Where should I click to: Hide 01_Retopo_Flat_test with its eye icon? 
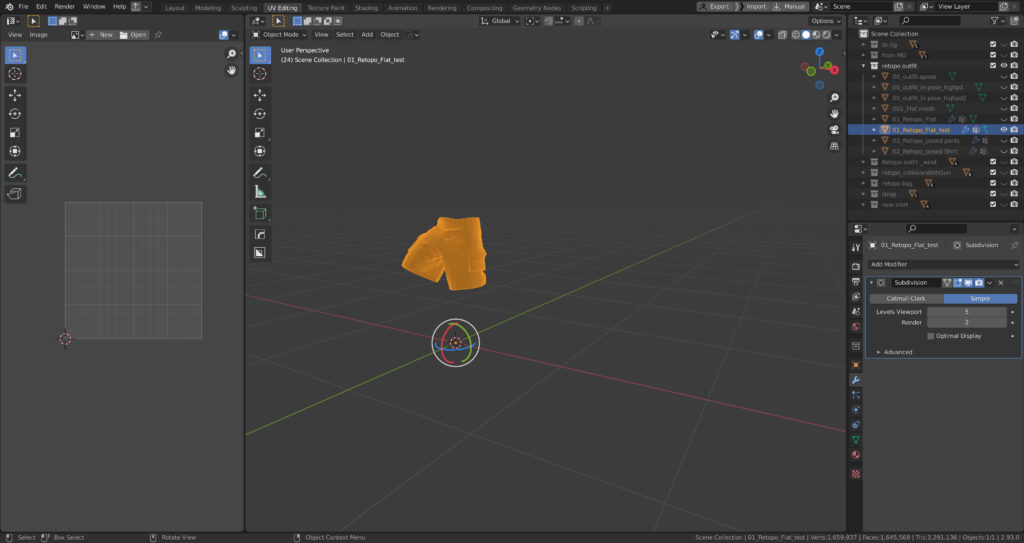tap(1003, 130)
